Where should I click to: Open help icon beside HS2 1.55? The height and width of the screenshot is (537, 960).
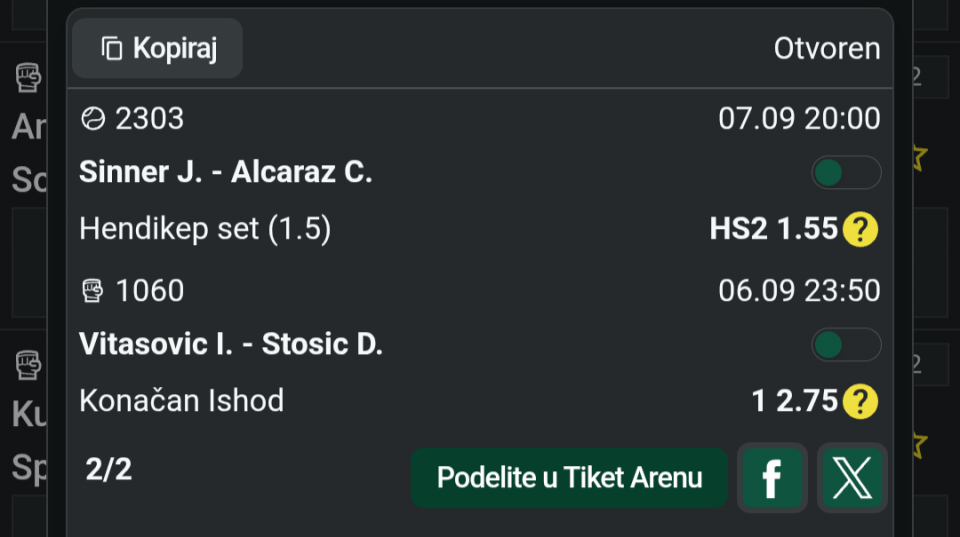[860, 229]
